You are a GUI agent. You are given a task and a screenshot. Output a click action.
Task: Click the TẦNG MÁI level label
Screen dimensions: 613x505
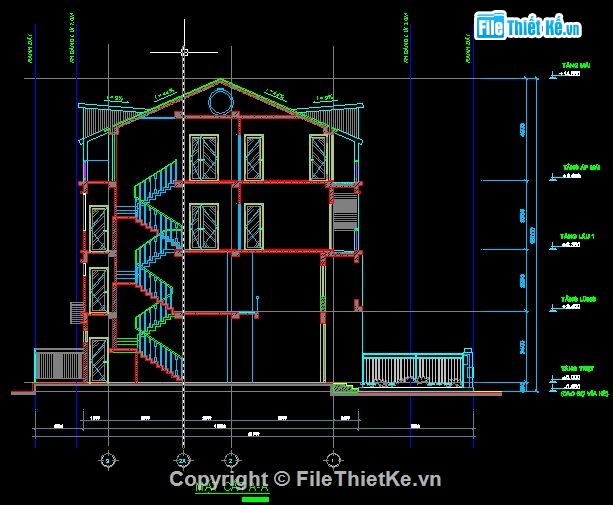576,65
